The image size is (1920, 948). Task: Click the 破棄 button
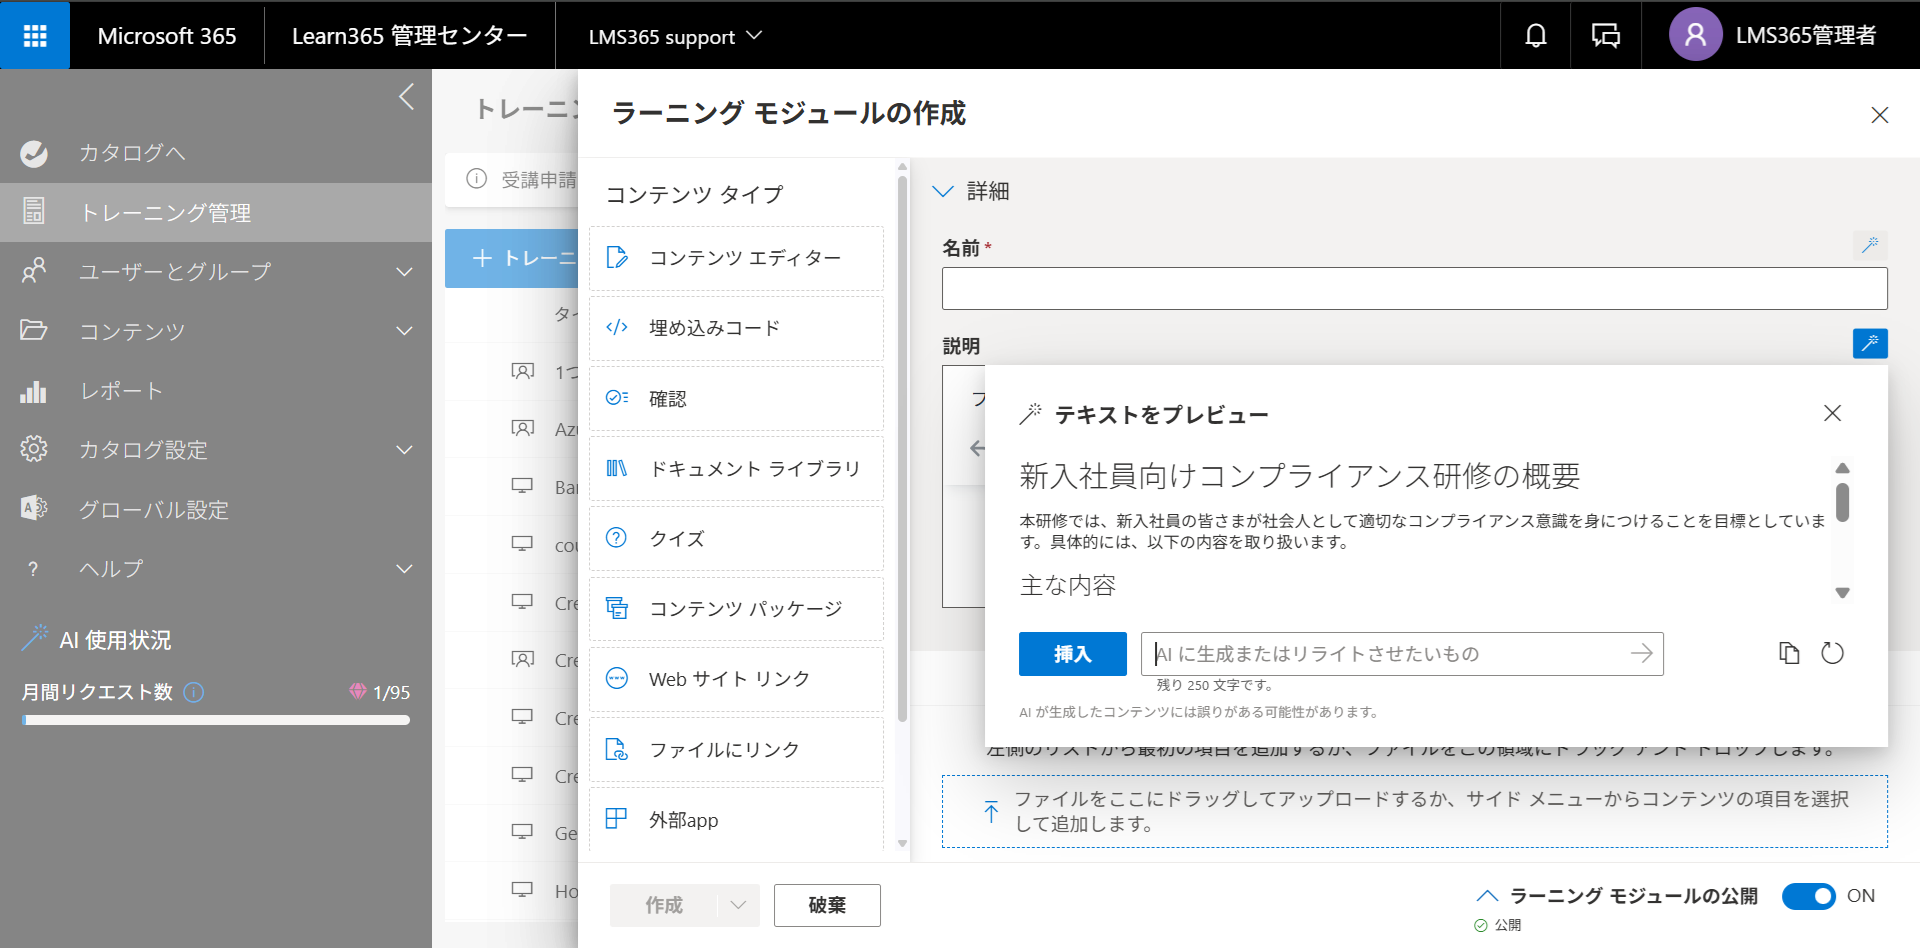827,905
